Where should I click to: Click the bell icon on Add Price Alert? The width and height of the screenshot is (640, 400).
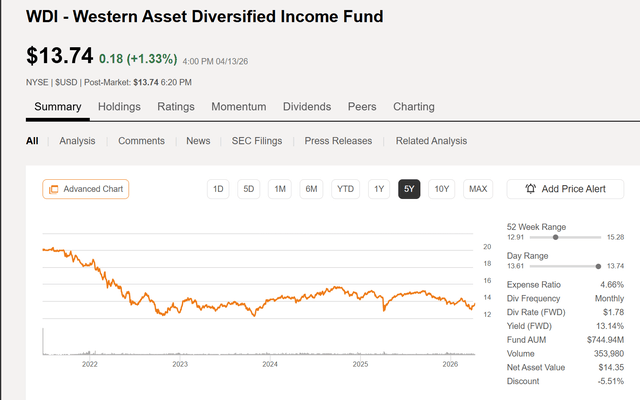tap(530, 189)
